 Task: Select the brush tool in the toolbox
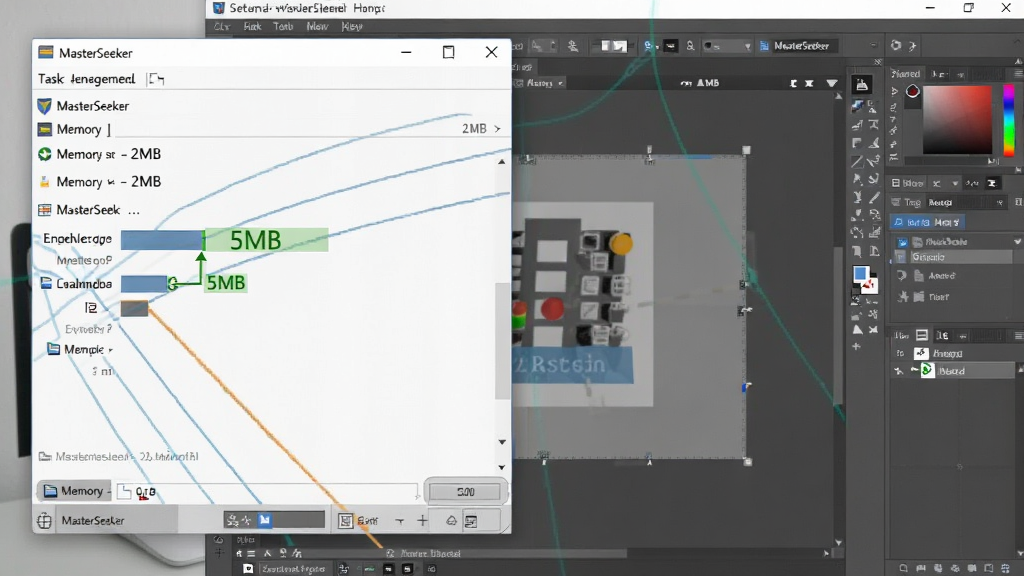[x=874, y=197]
